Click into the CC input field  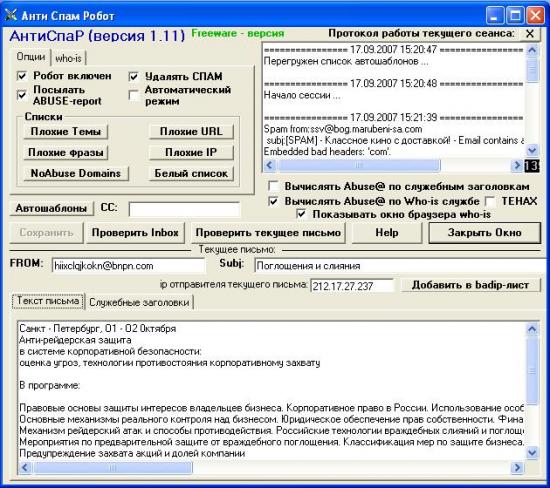(x=184, y=209)
